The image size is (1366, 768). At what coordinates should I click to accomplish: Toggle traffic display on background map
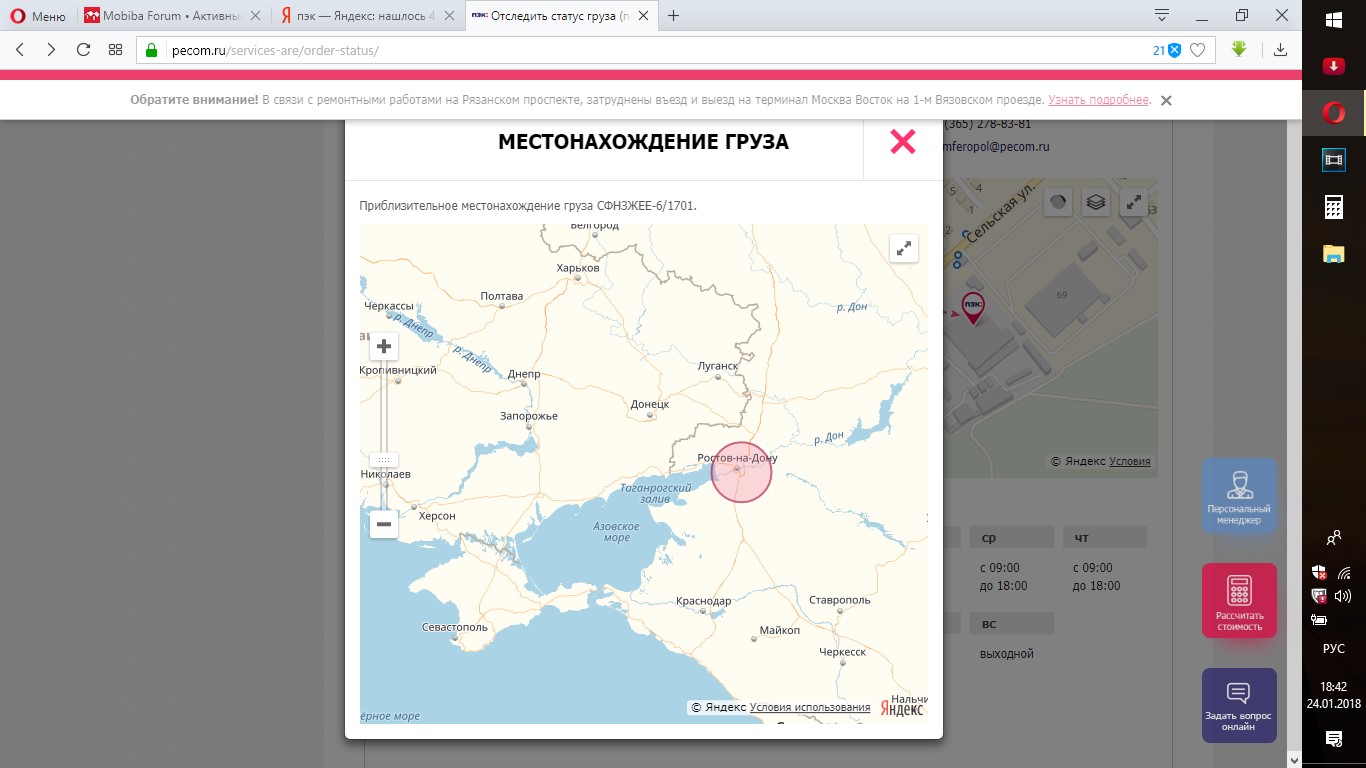(1059, 202)
